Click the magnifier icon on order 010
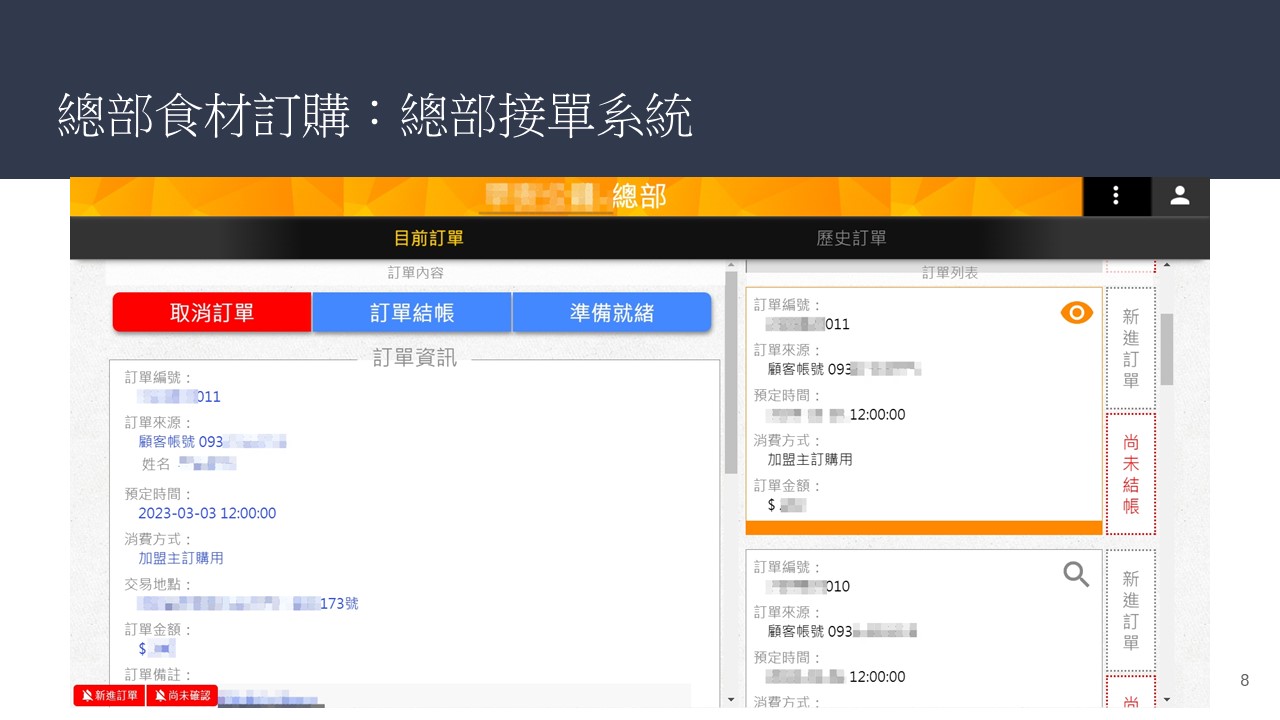Screen dimensions: 1280x720 [x=1076, y=574]
